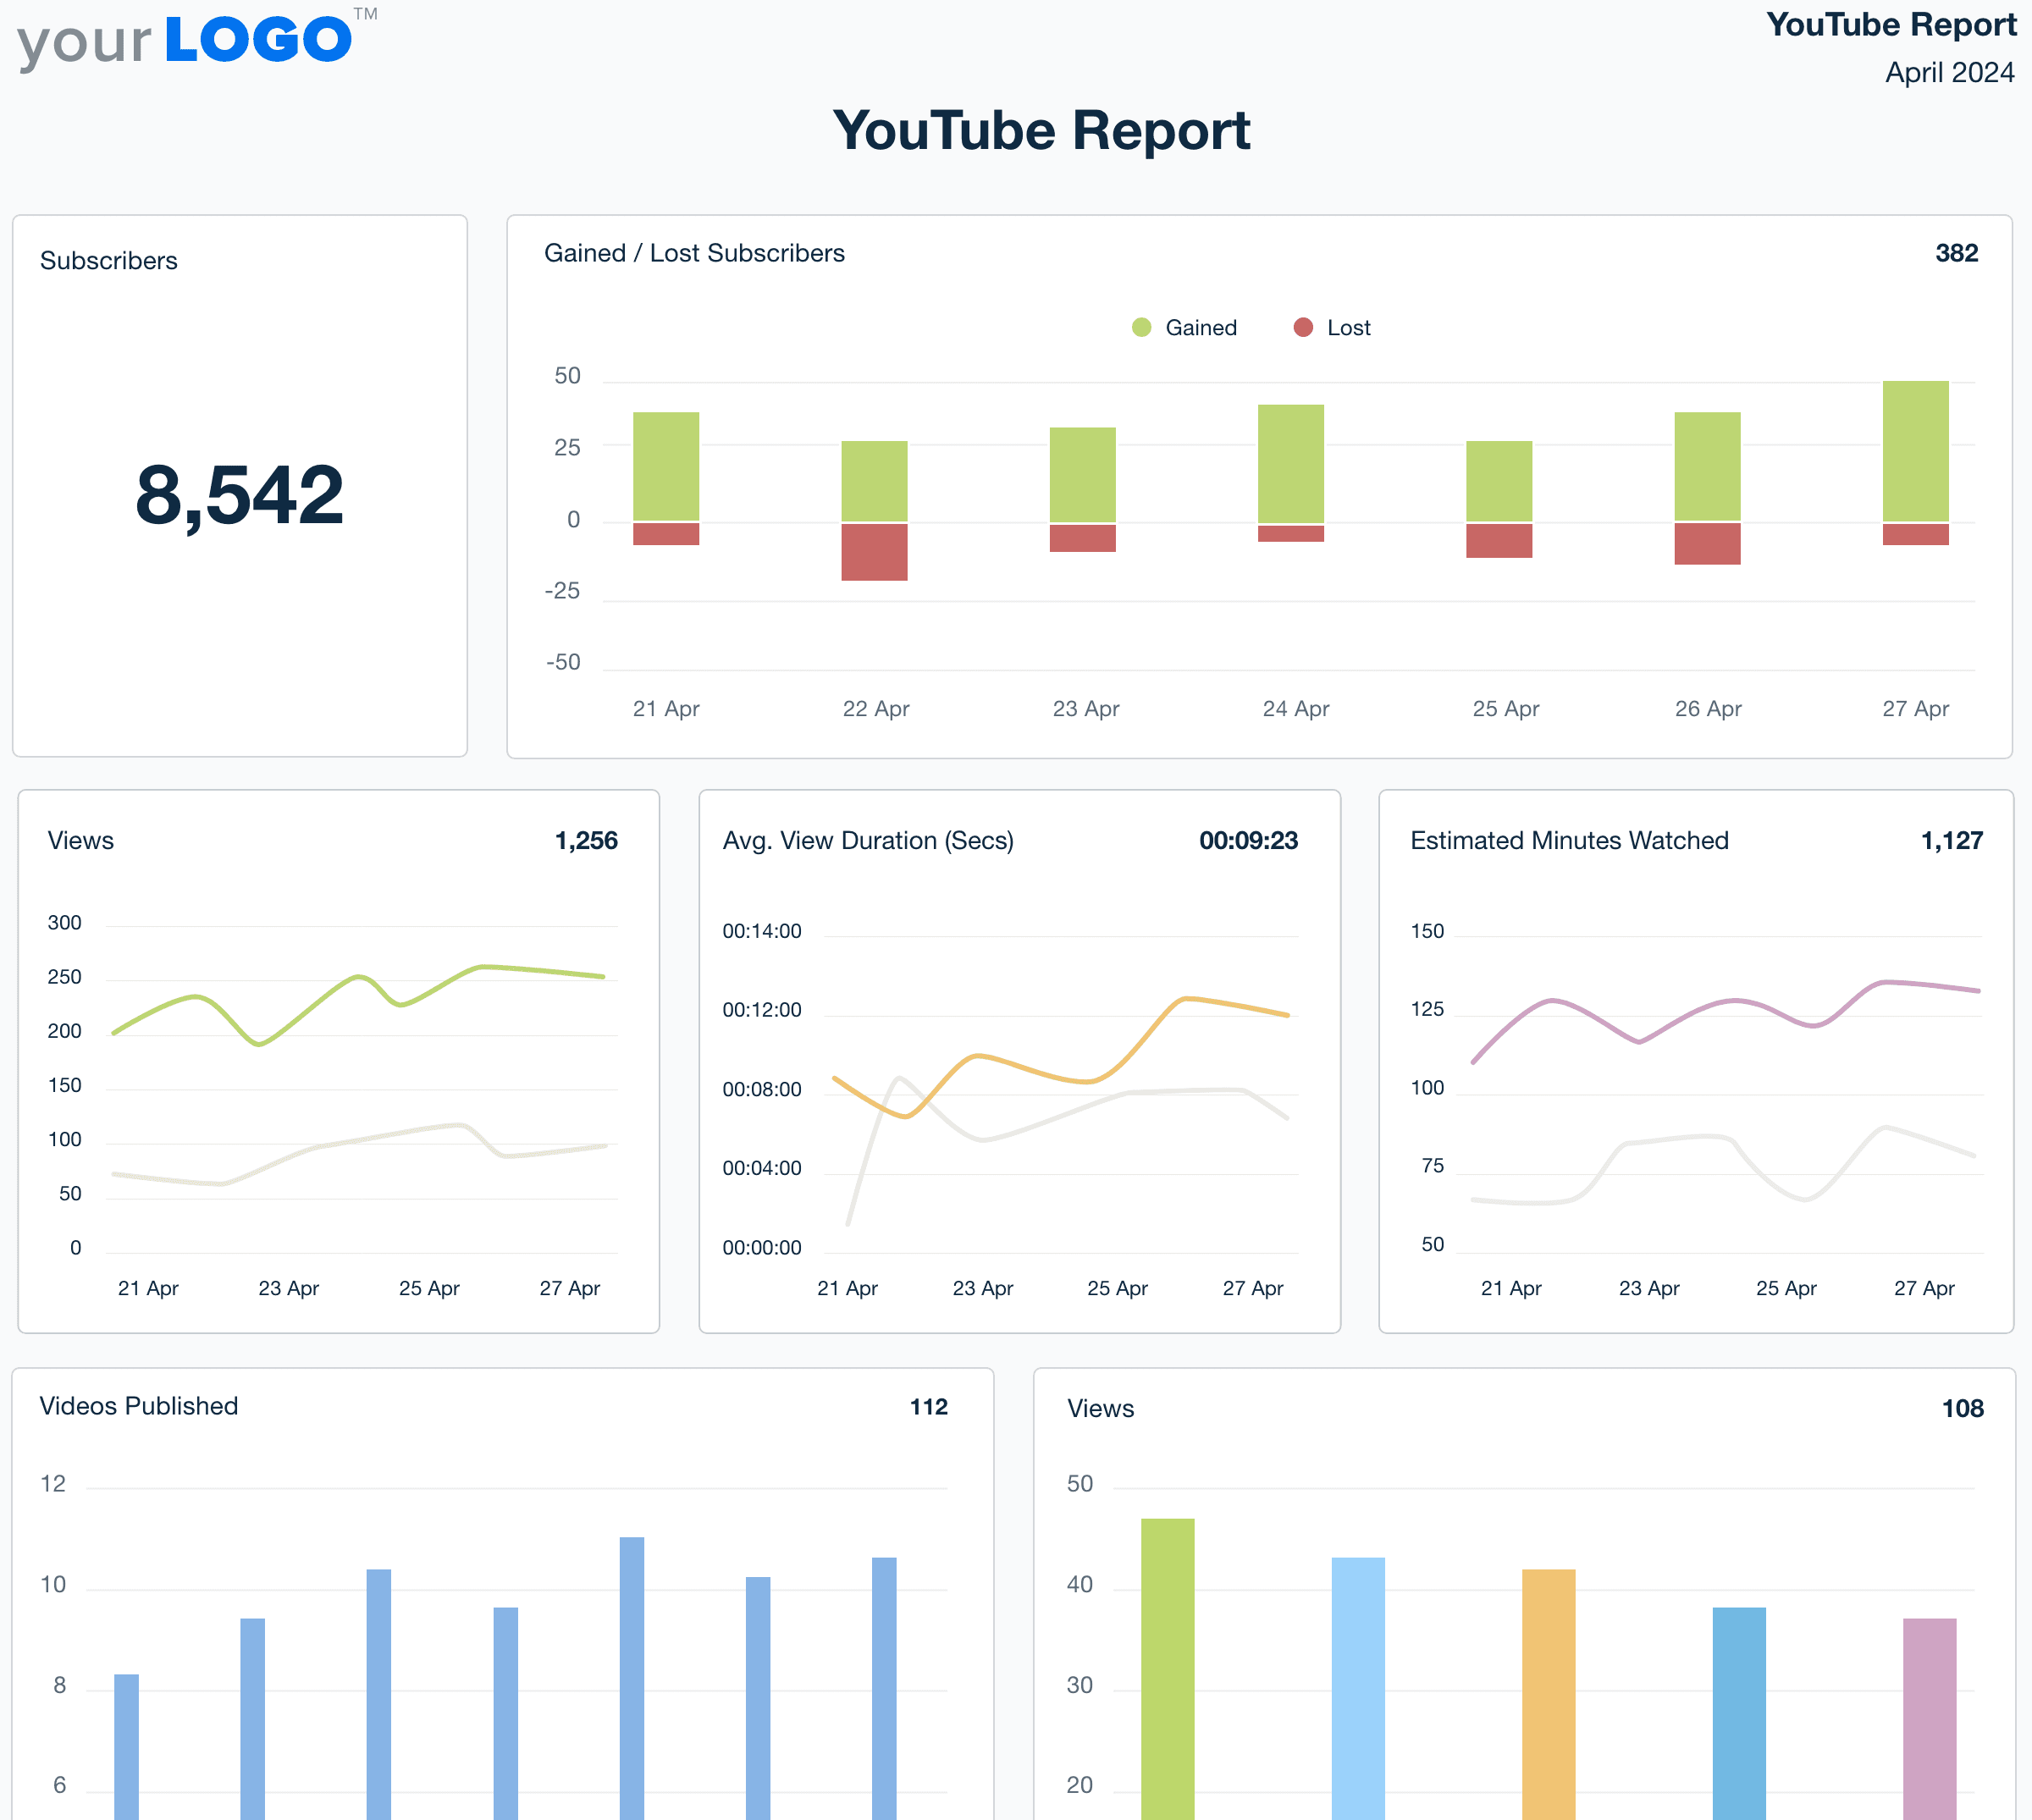
Task: Select the April 2024 date label
Action: coord(1949,72)
